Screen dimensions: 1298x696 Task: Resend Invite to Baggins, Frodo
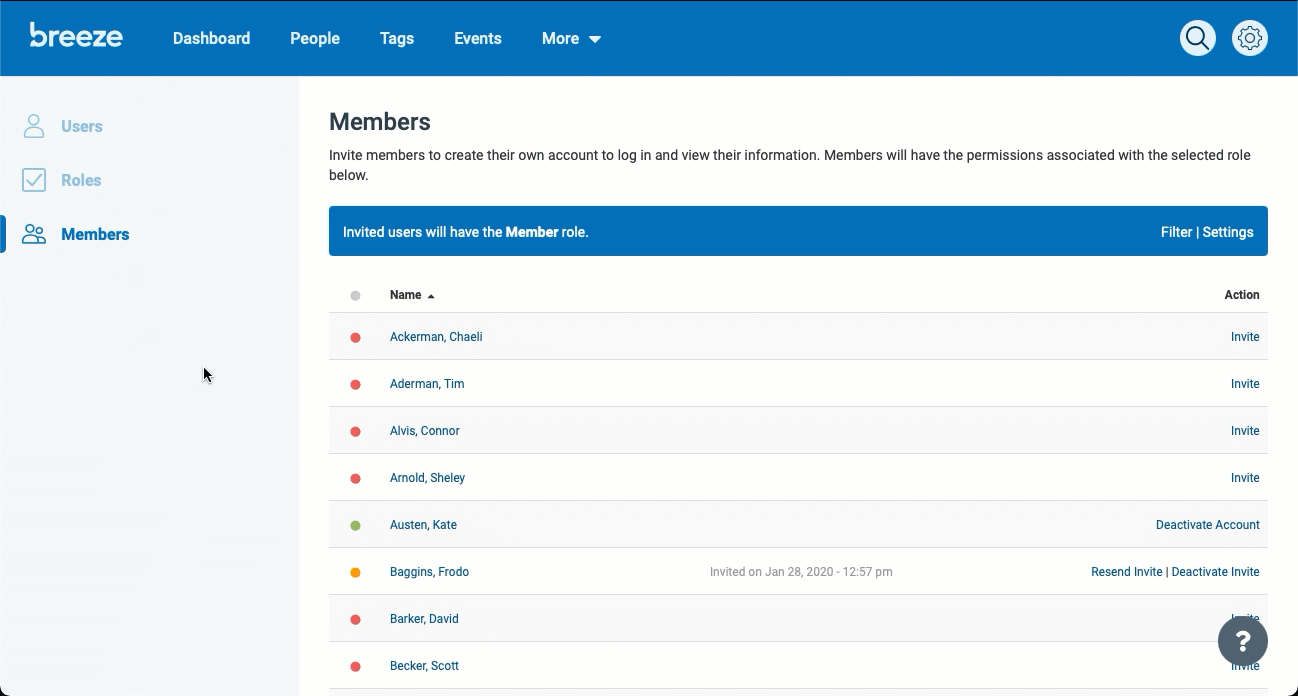[1127, 572]
